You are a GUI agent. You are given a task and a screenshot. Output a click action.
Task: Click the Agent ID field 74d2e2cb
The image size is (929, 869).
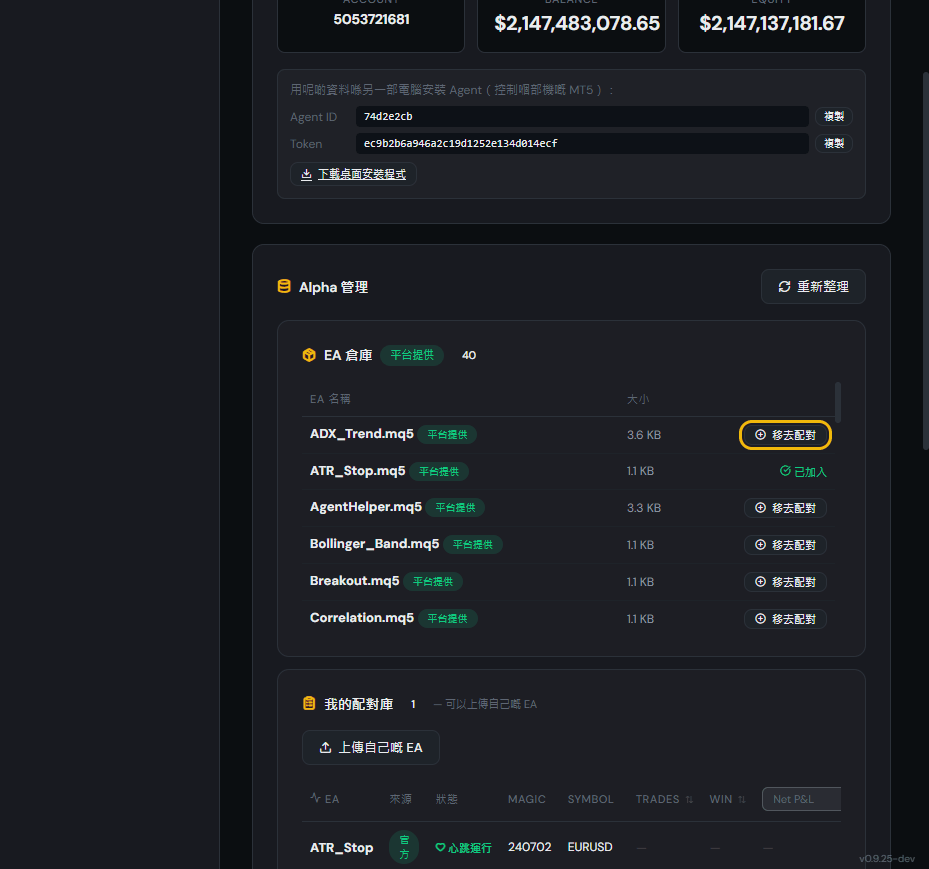coord(582,117)
